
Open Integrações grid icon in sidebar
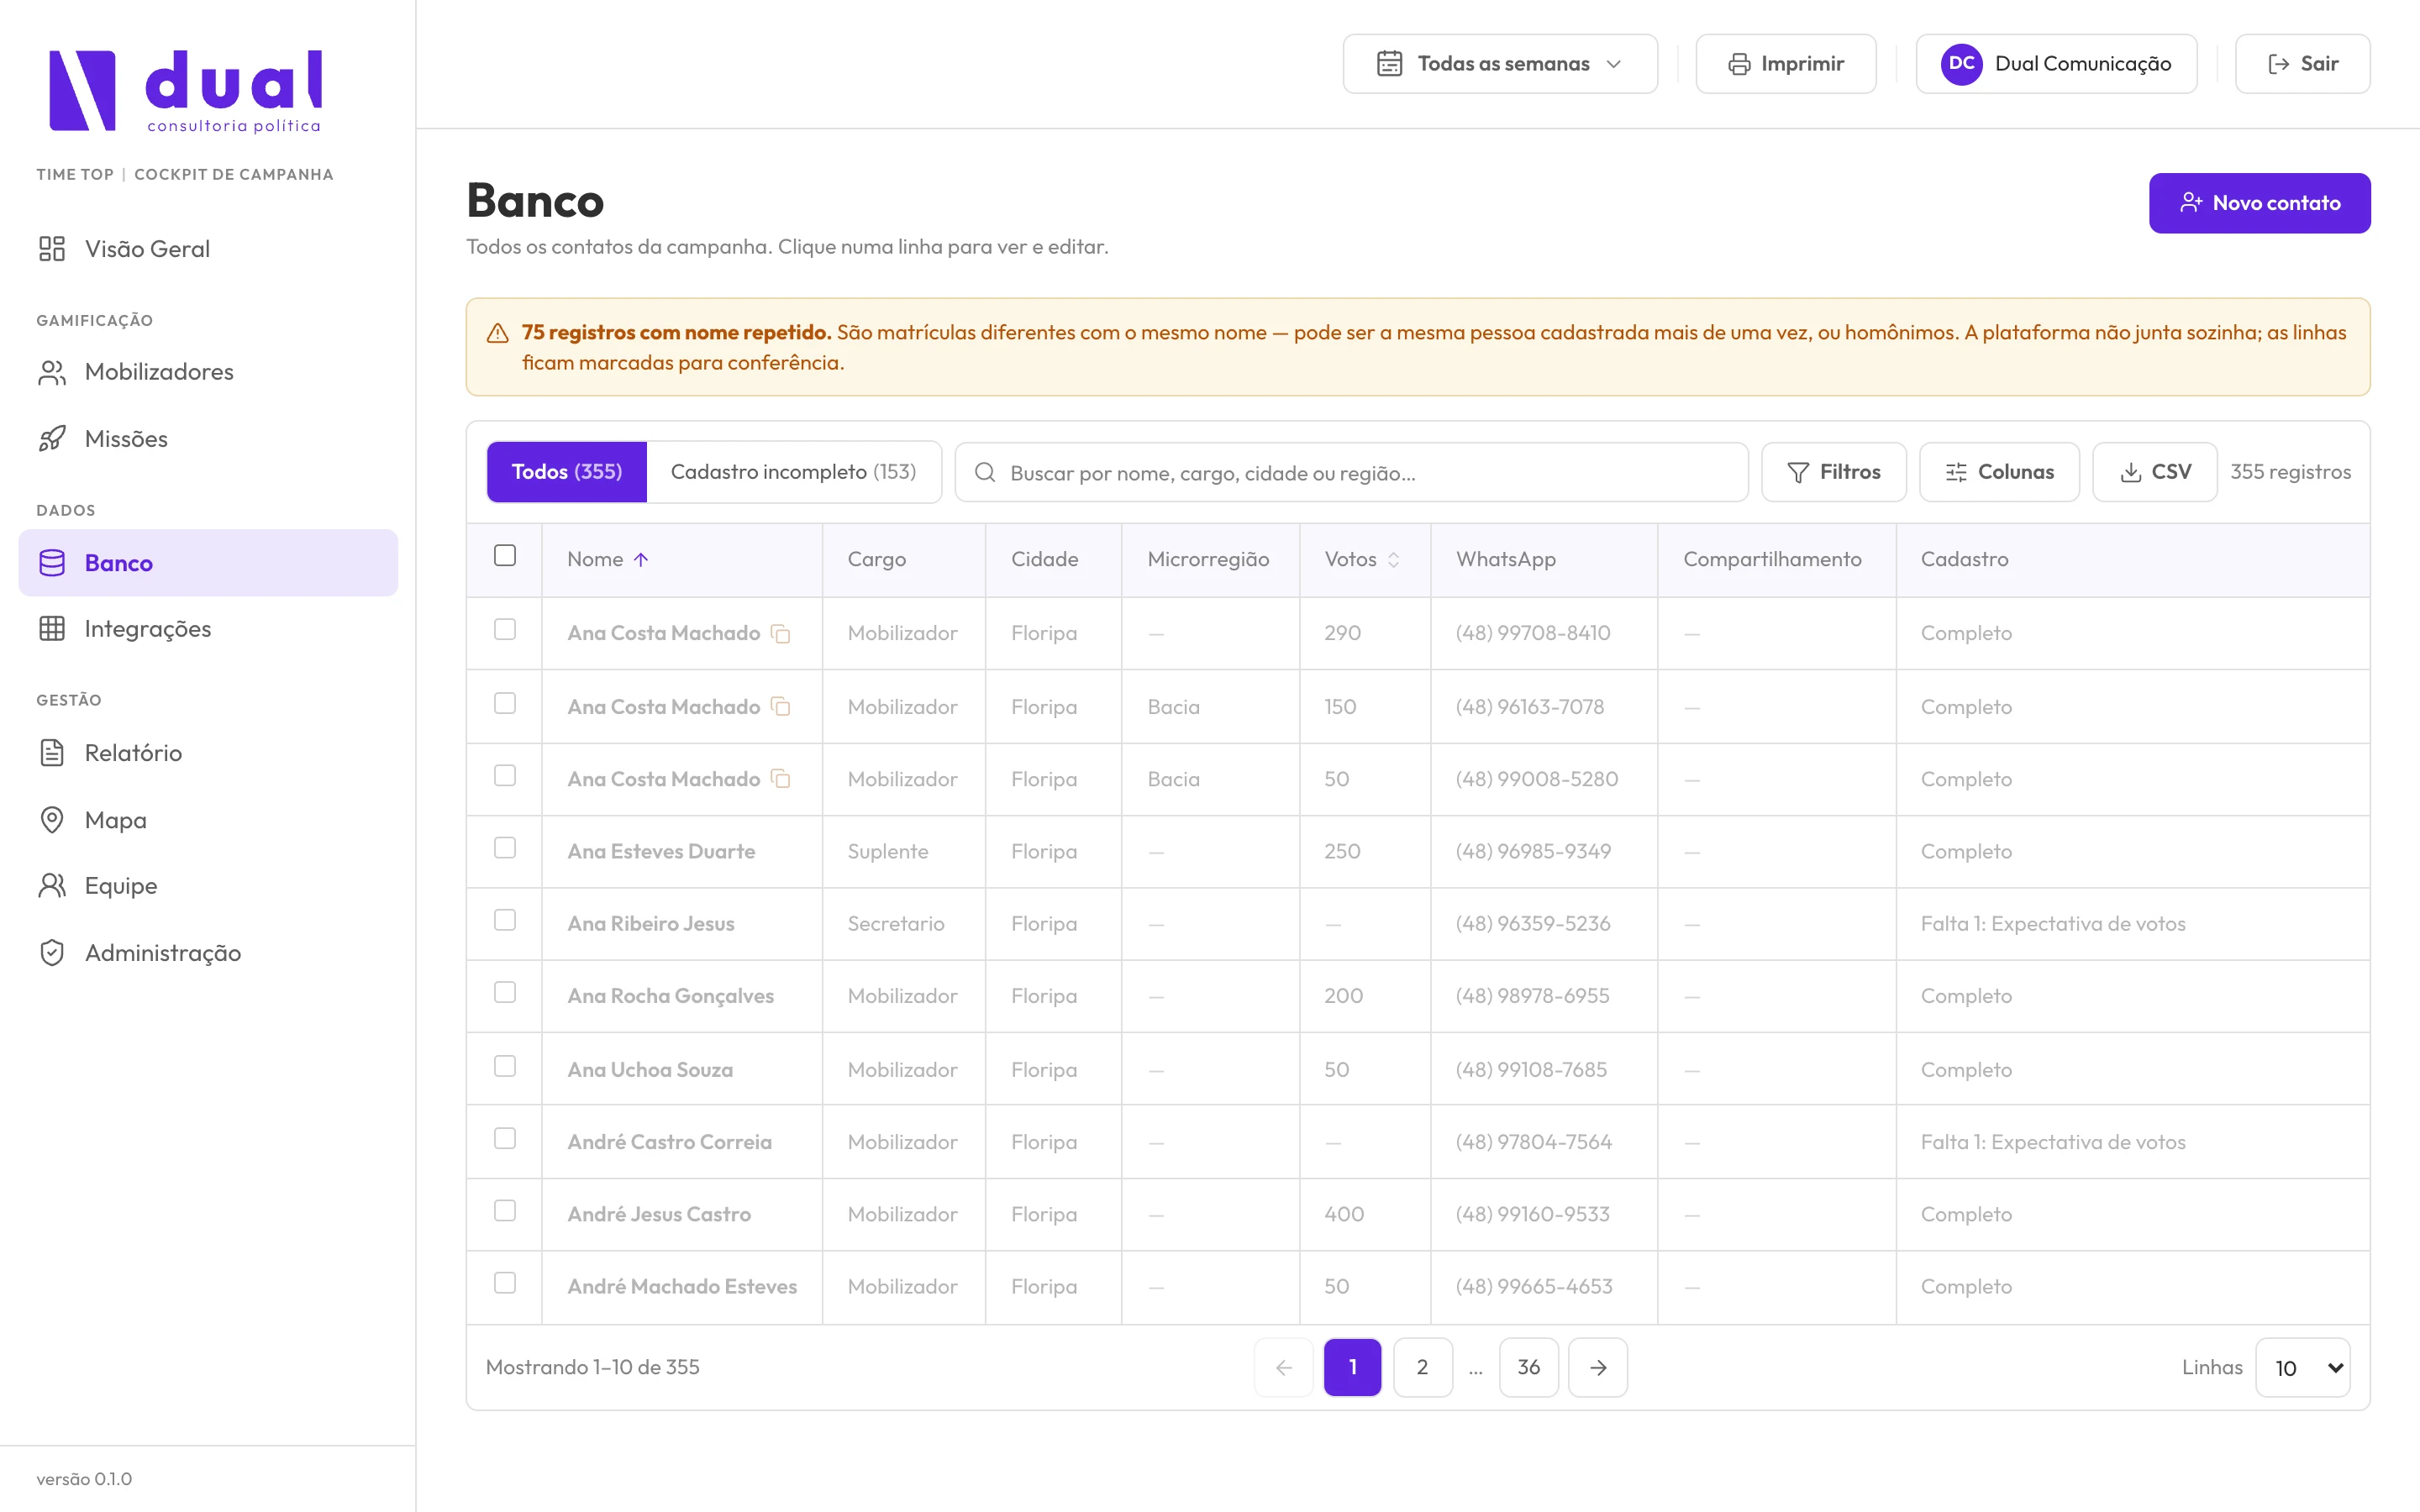tap(52, 629)
